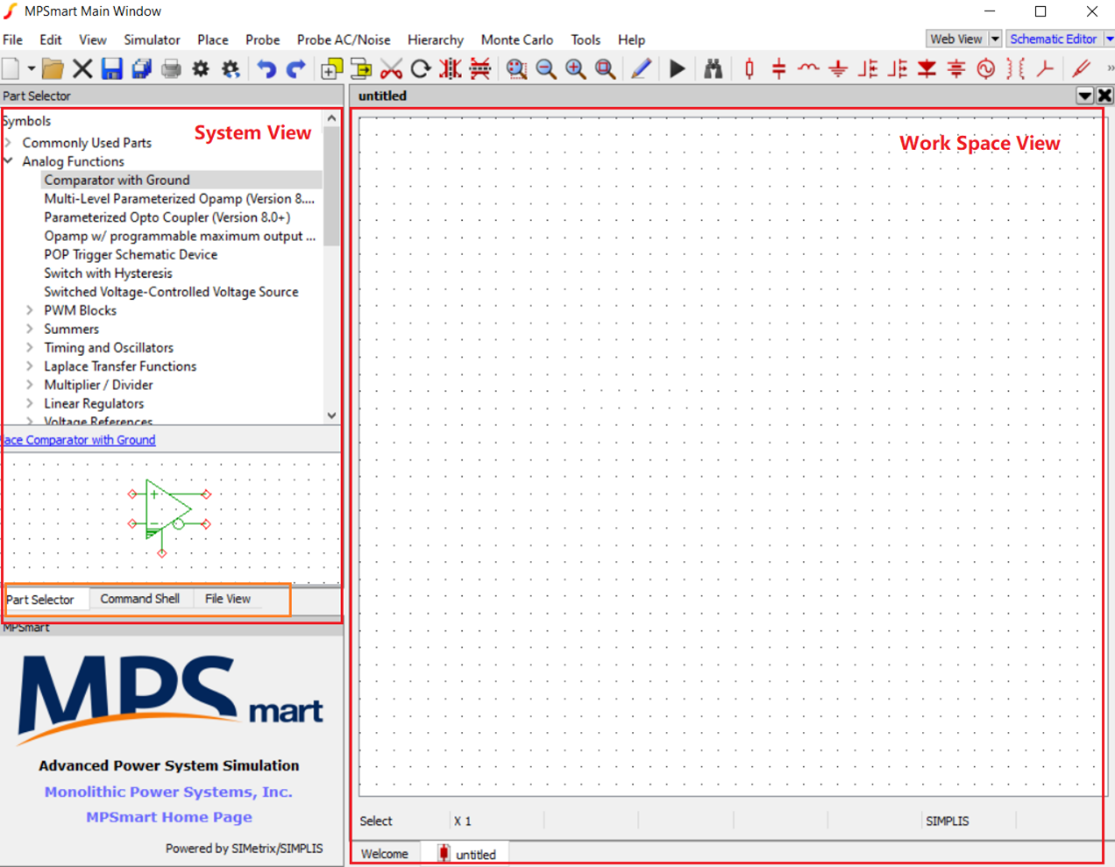Click the duplicate icon with yellow square
This screenshot has width=1115, height=867.
(x=331, y=69)
